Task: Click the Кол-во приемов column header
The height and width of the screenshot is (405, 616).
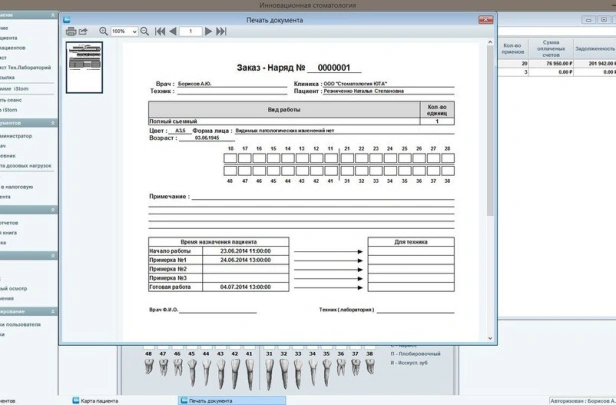Action: [x=513, y=47]
